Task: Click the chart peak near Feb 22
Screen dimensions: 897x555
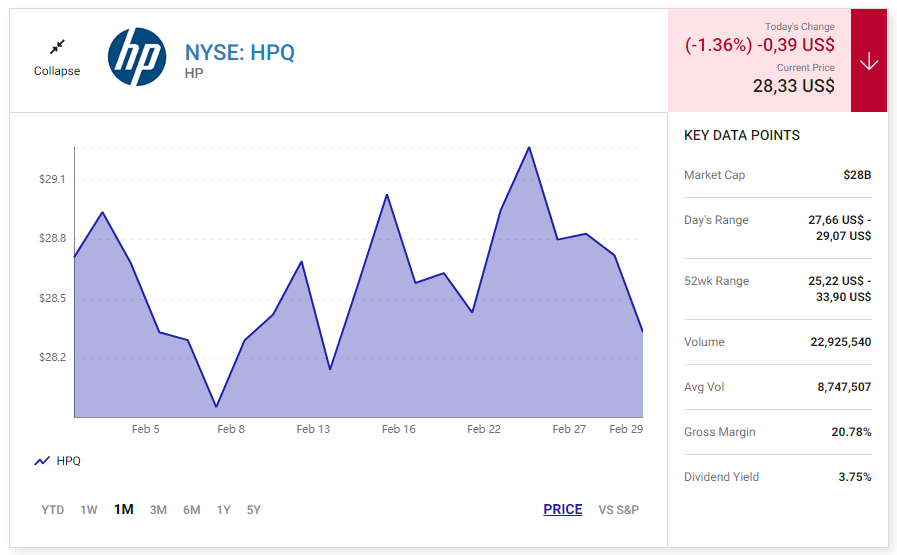Action: (x=529, y=148)
